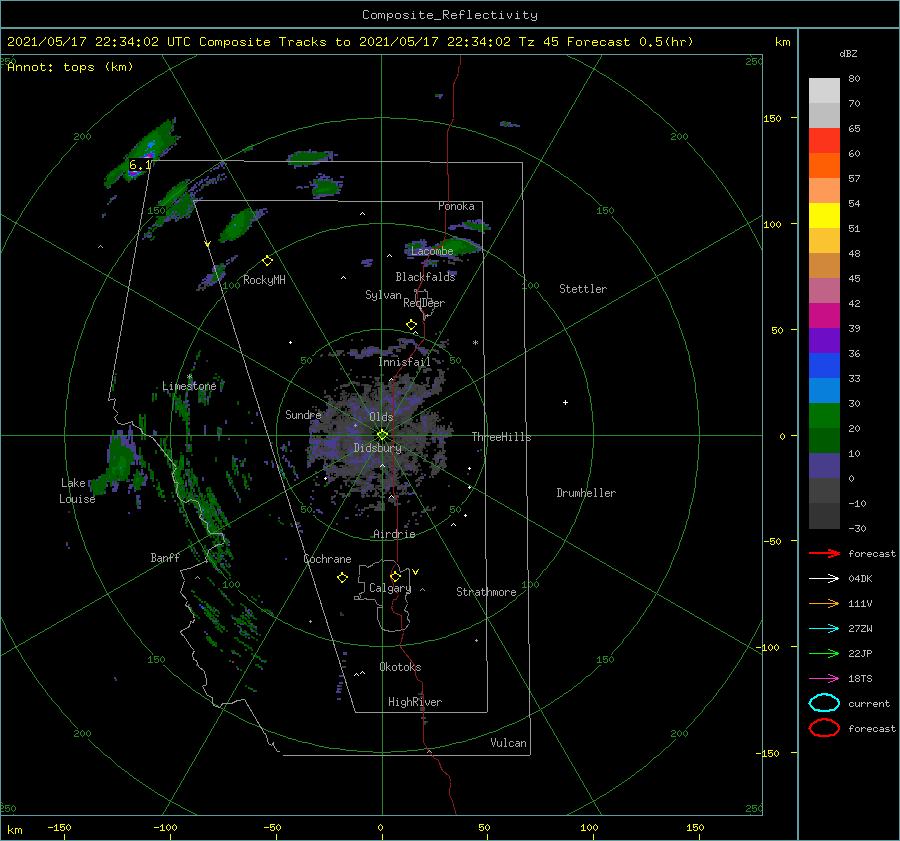
Task: Click the current legend text
Action: (x=869, y=703)
